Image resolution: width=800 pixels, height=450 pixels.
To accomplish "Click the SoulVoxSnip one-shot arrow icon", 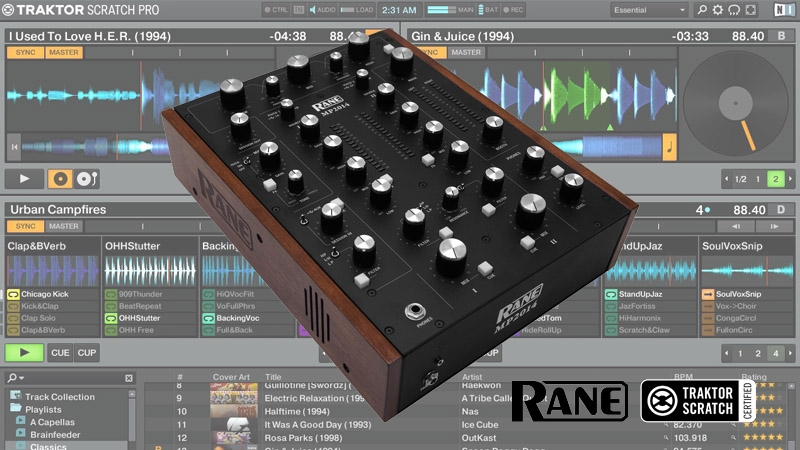I will tap(708, 294).
